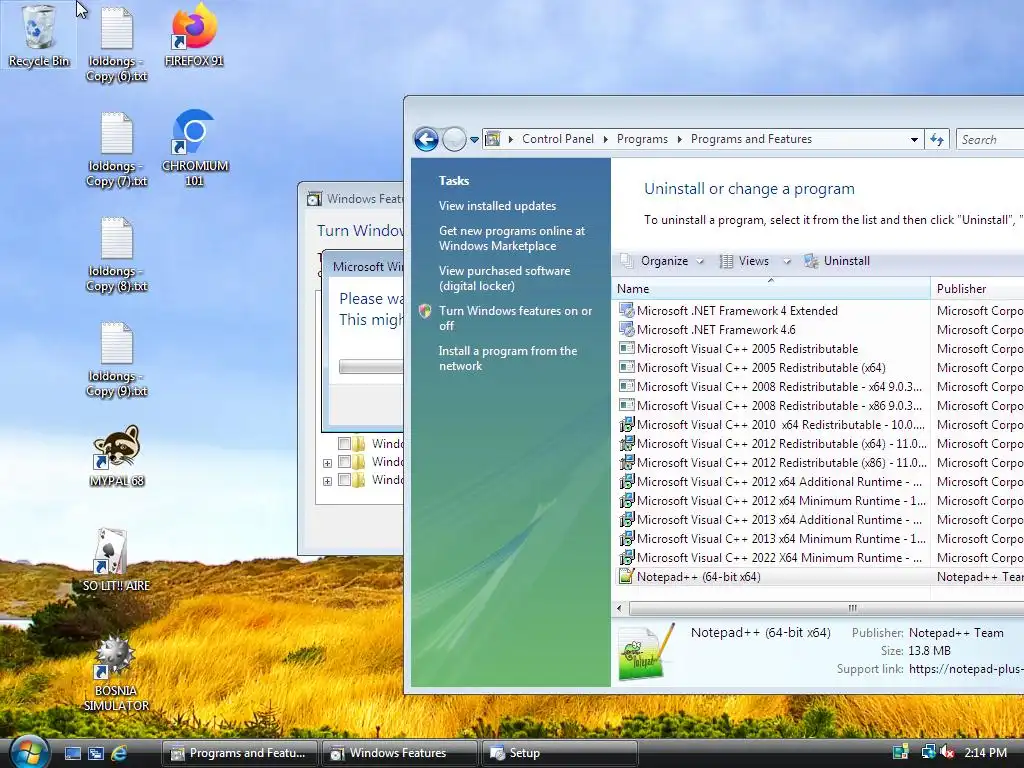Expand the last Windows Features tree node
Image resolution: width=1024 pixels, height=768 pixels.
327,481
